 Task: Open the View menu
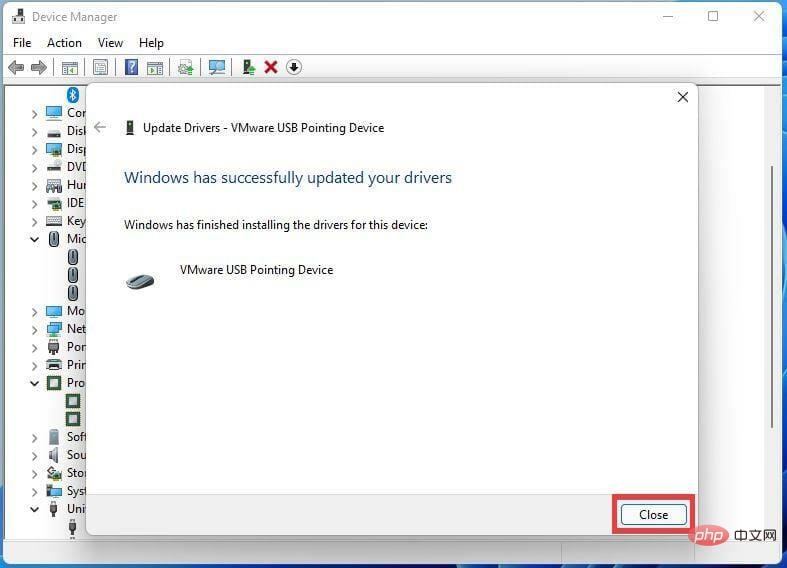(x=110, y=43)
